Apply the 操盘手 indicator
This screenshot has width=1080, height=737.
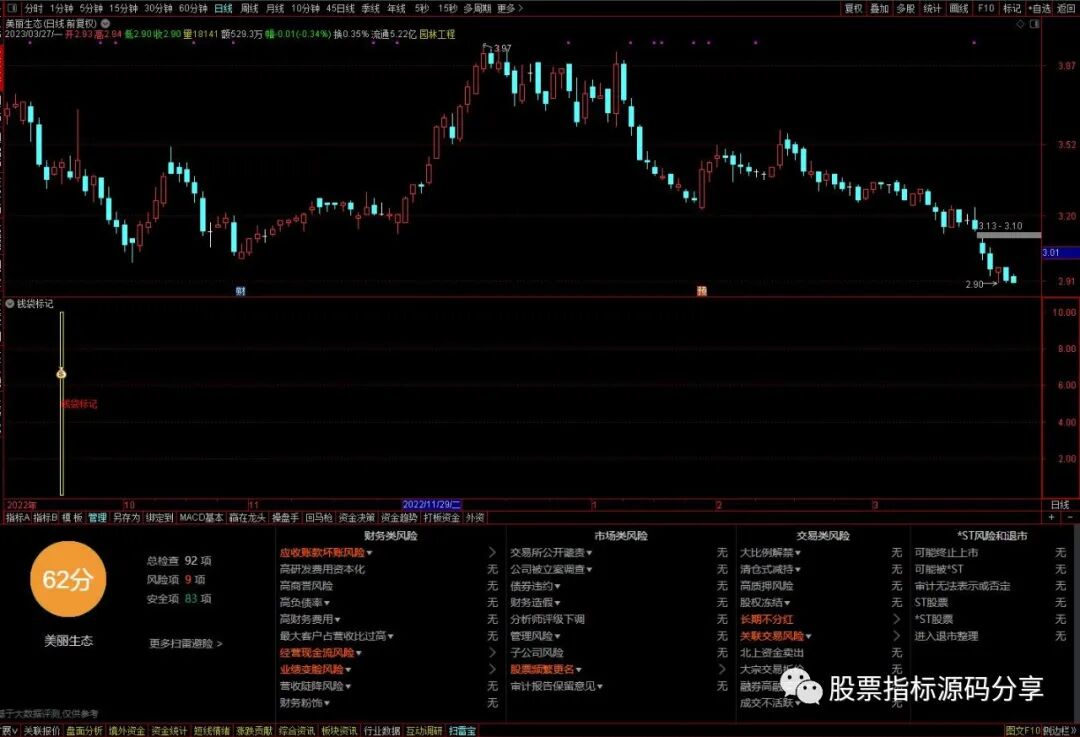click(x=285, y=517)
